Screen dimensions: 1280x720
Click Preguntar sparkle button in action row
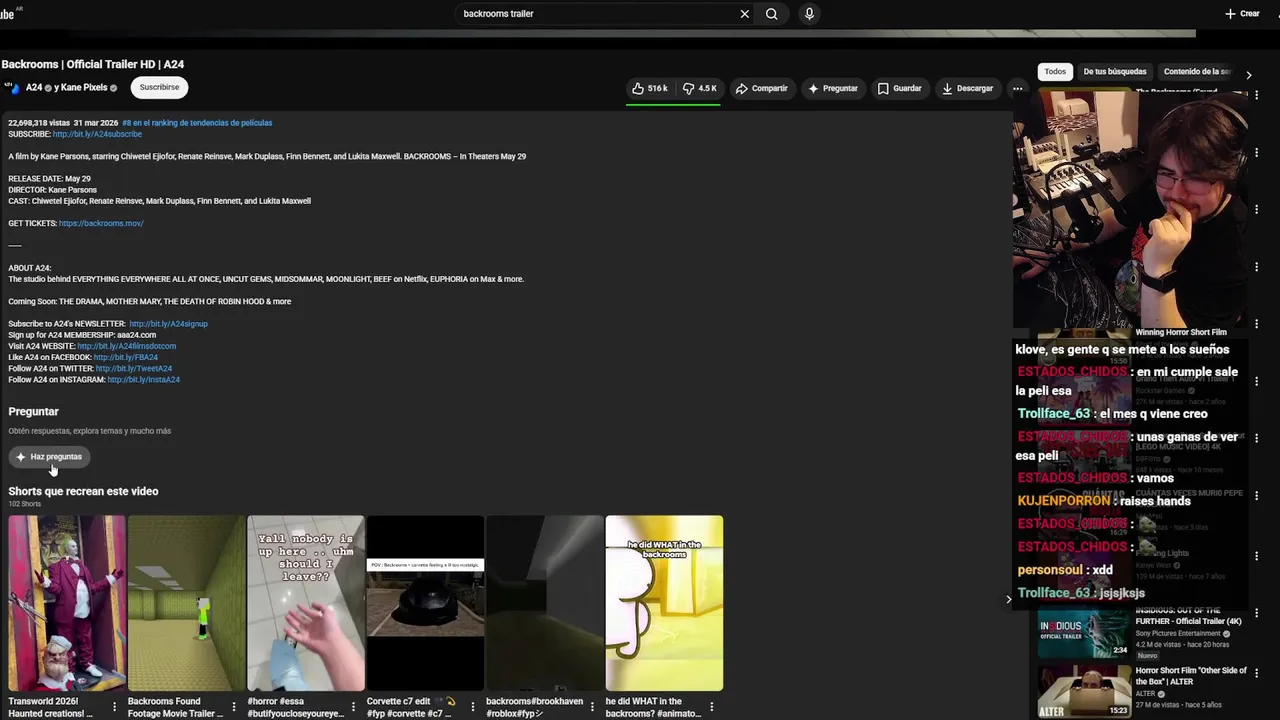(832, 88)
